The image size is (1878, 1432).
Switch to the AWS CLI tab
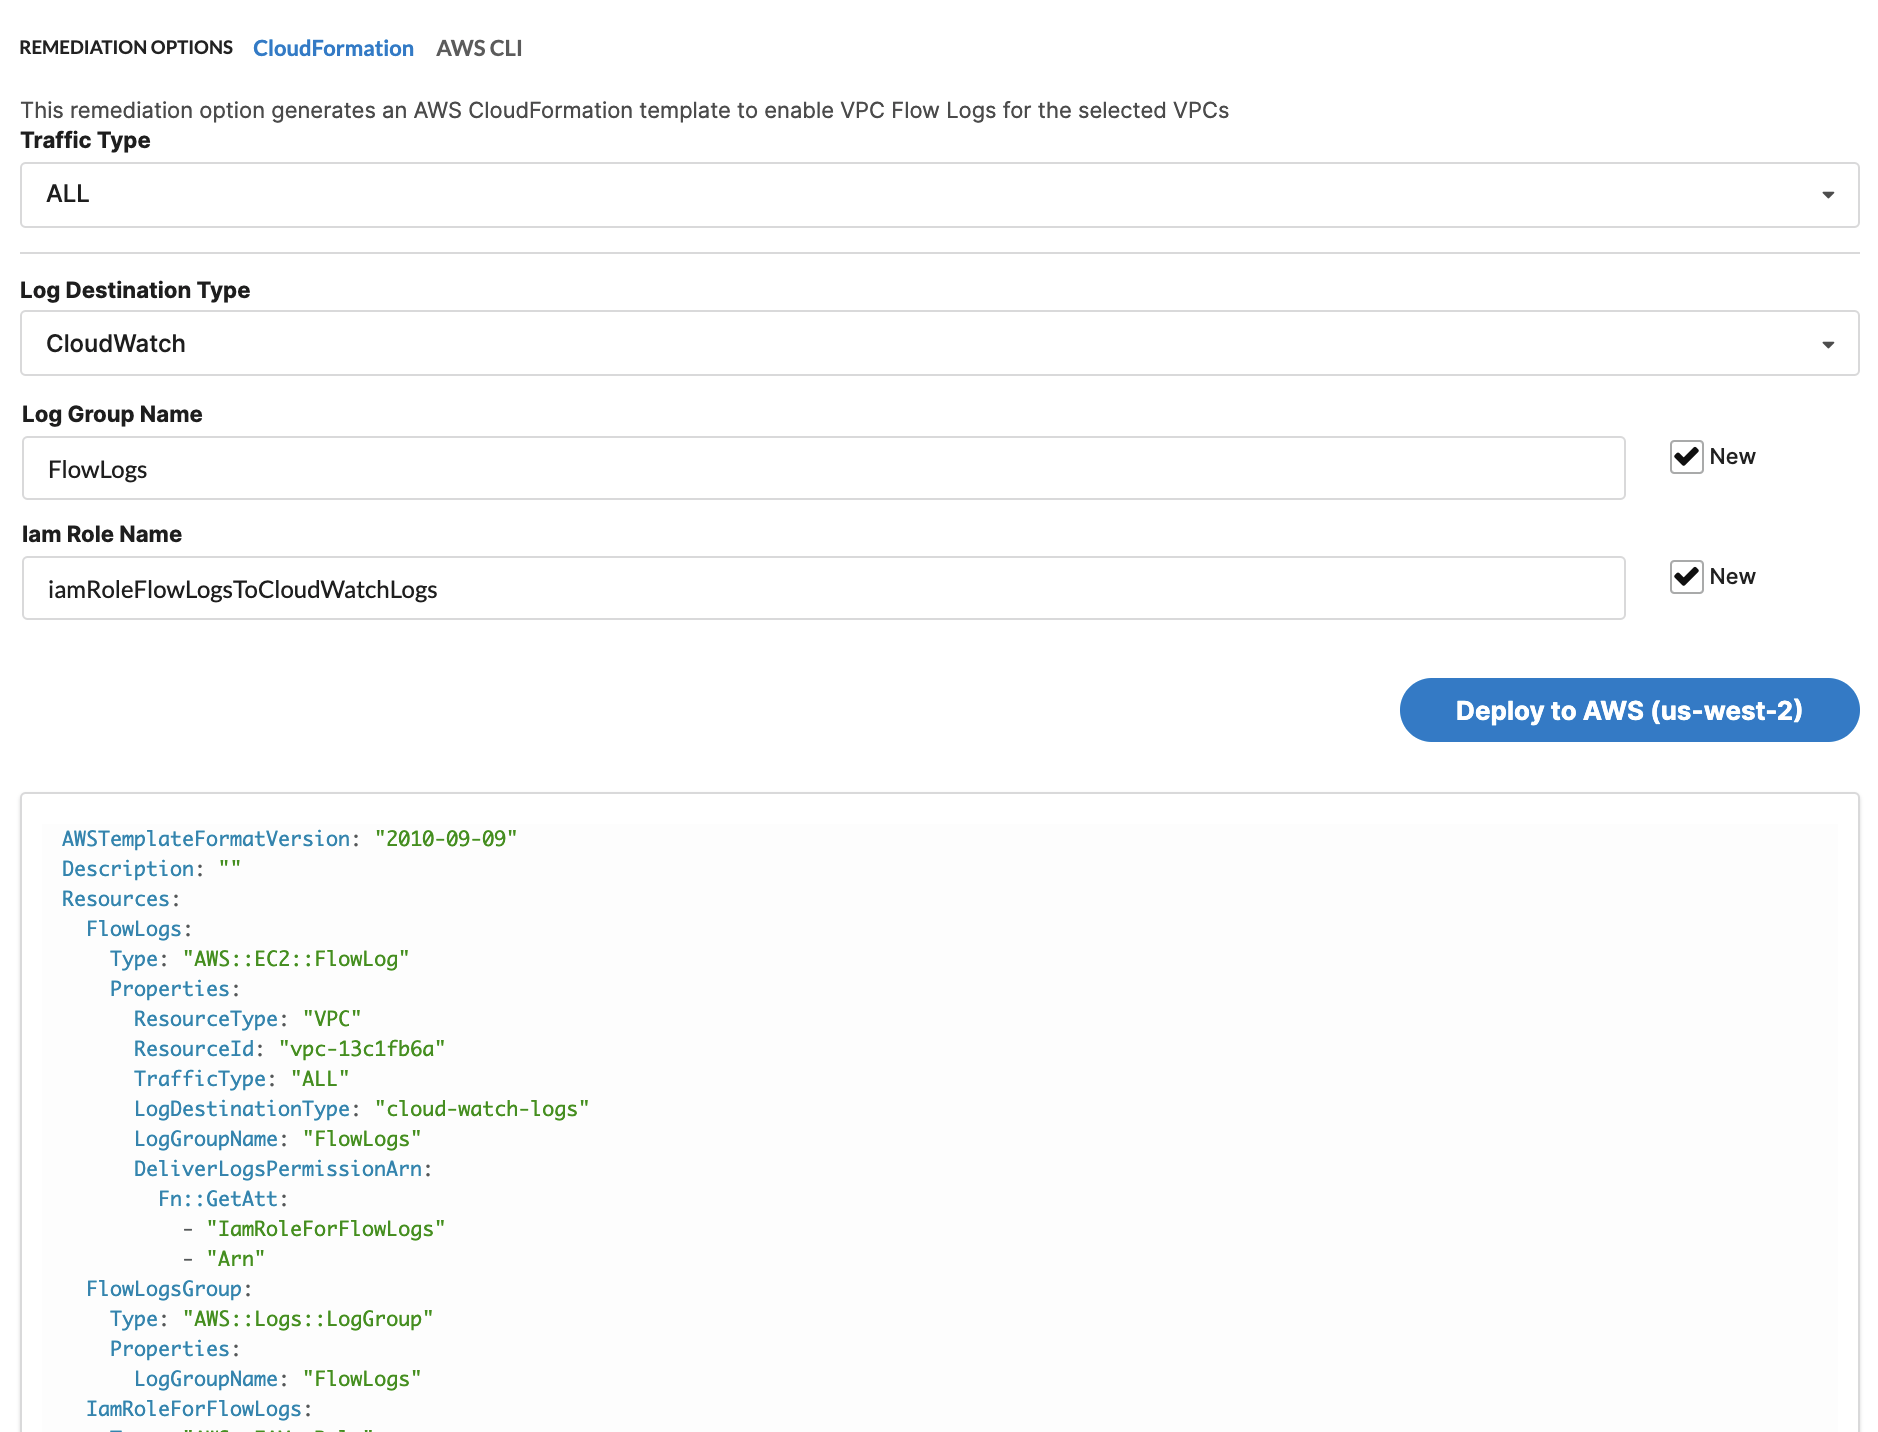coord(479,48)
